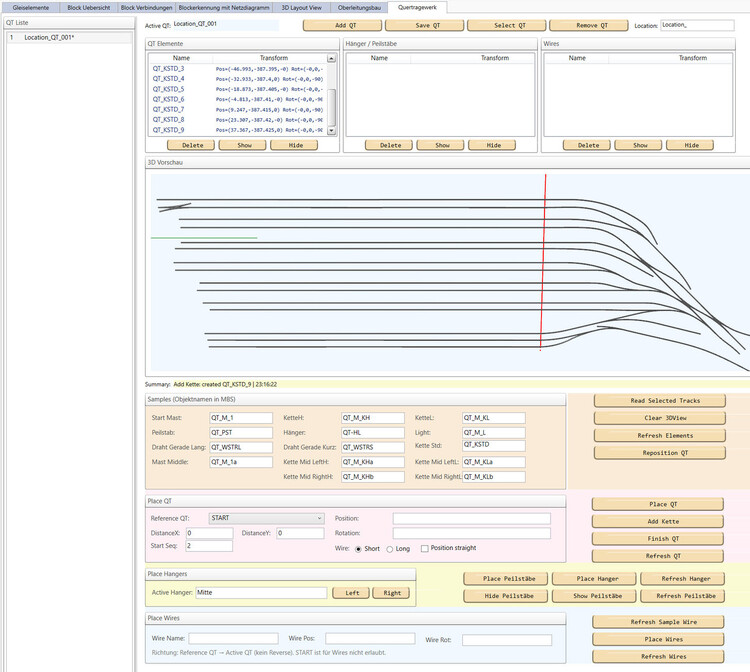The width and height of the screenshot is (750, 672).
Task: Open the Oberleitungsbau tab
Action: point(359,7)
